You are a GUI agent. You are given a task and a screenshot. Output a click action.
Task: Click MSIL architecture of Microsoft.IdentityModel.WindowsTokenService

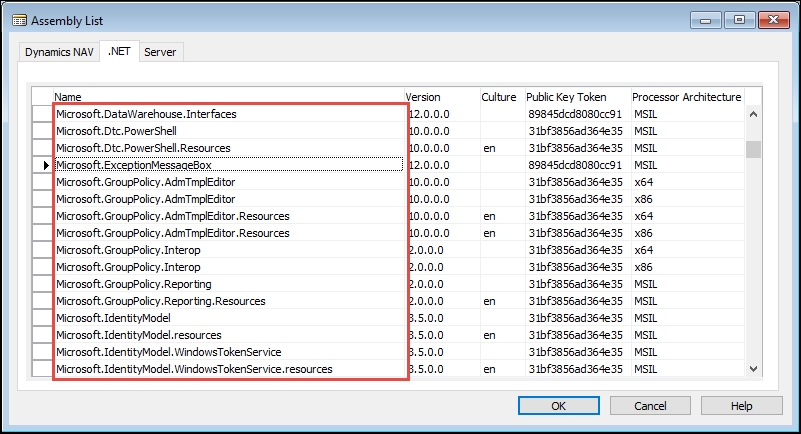click(x=646, y=352)
